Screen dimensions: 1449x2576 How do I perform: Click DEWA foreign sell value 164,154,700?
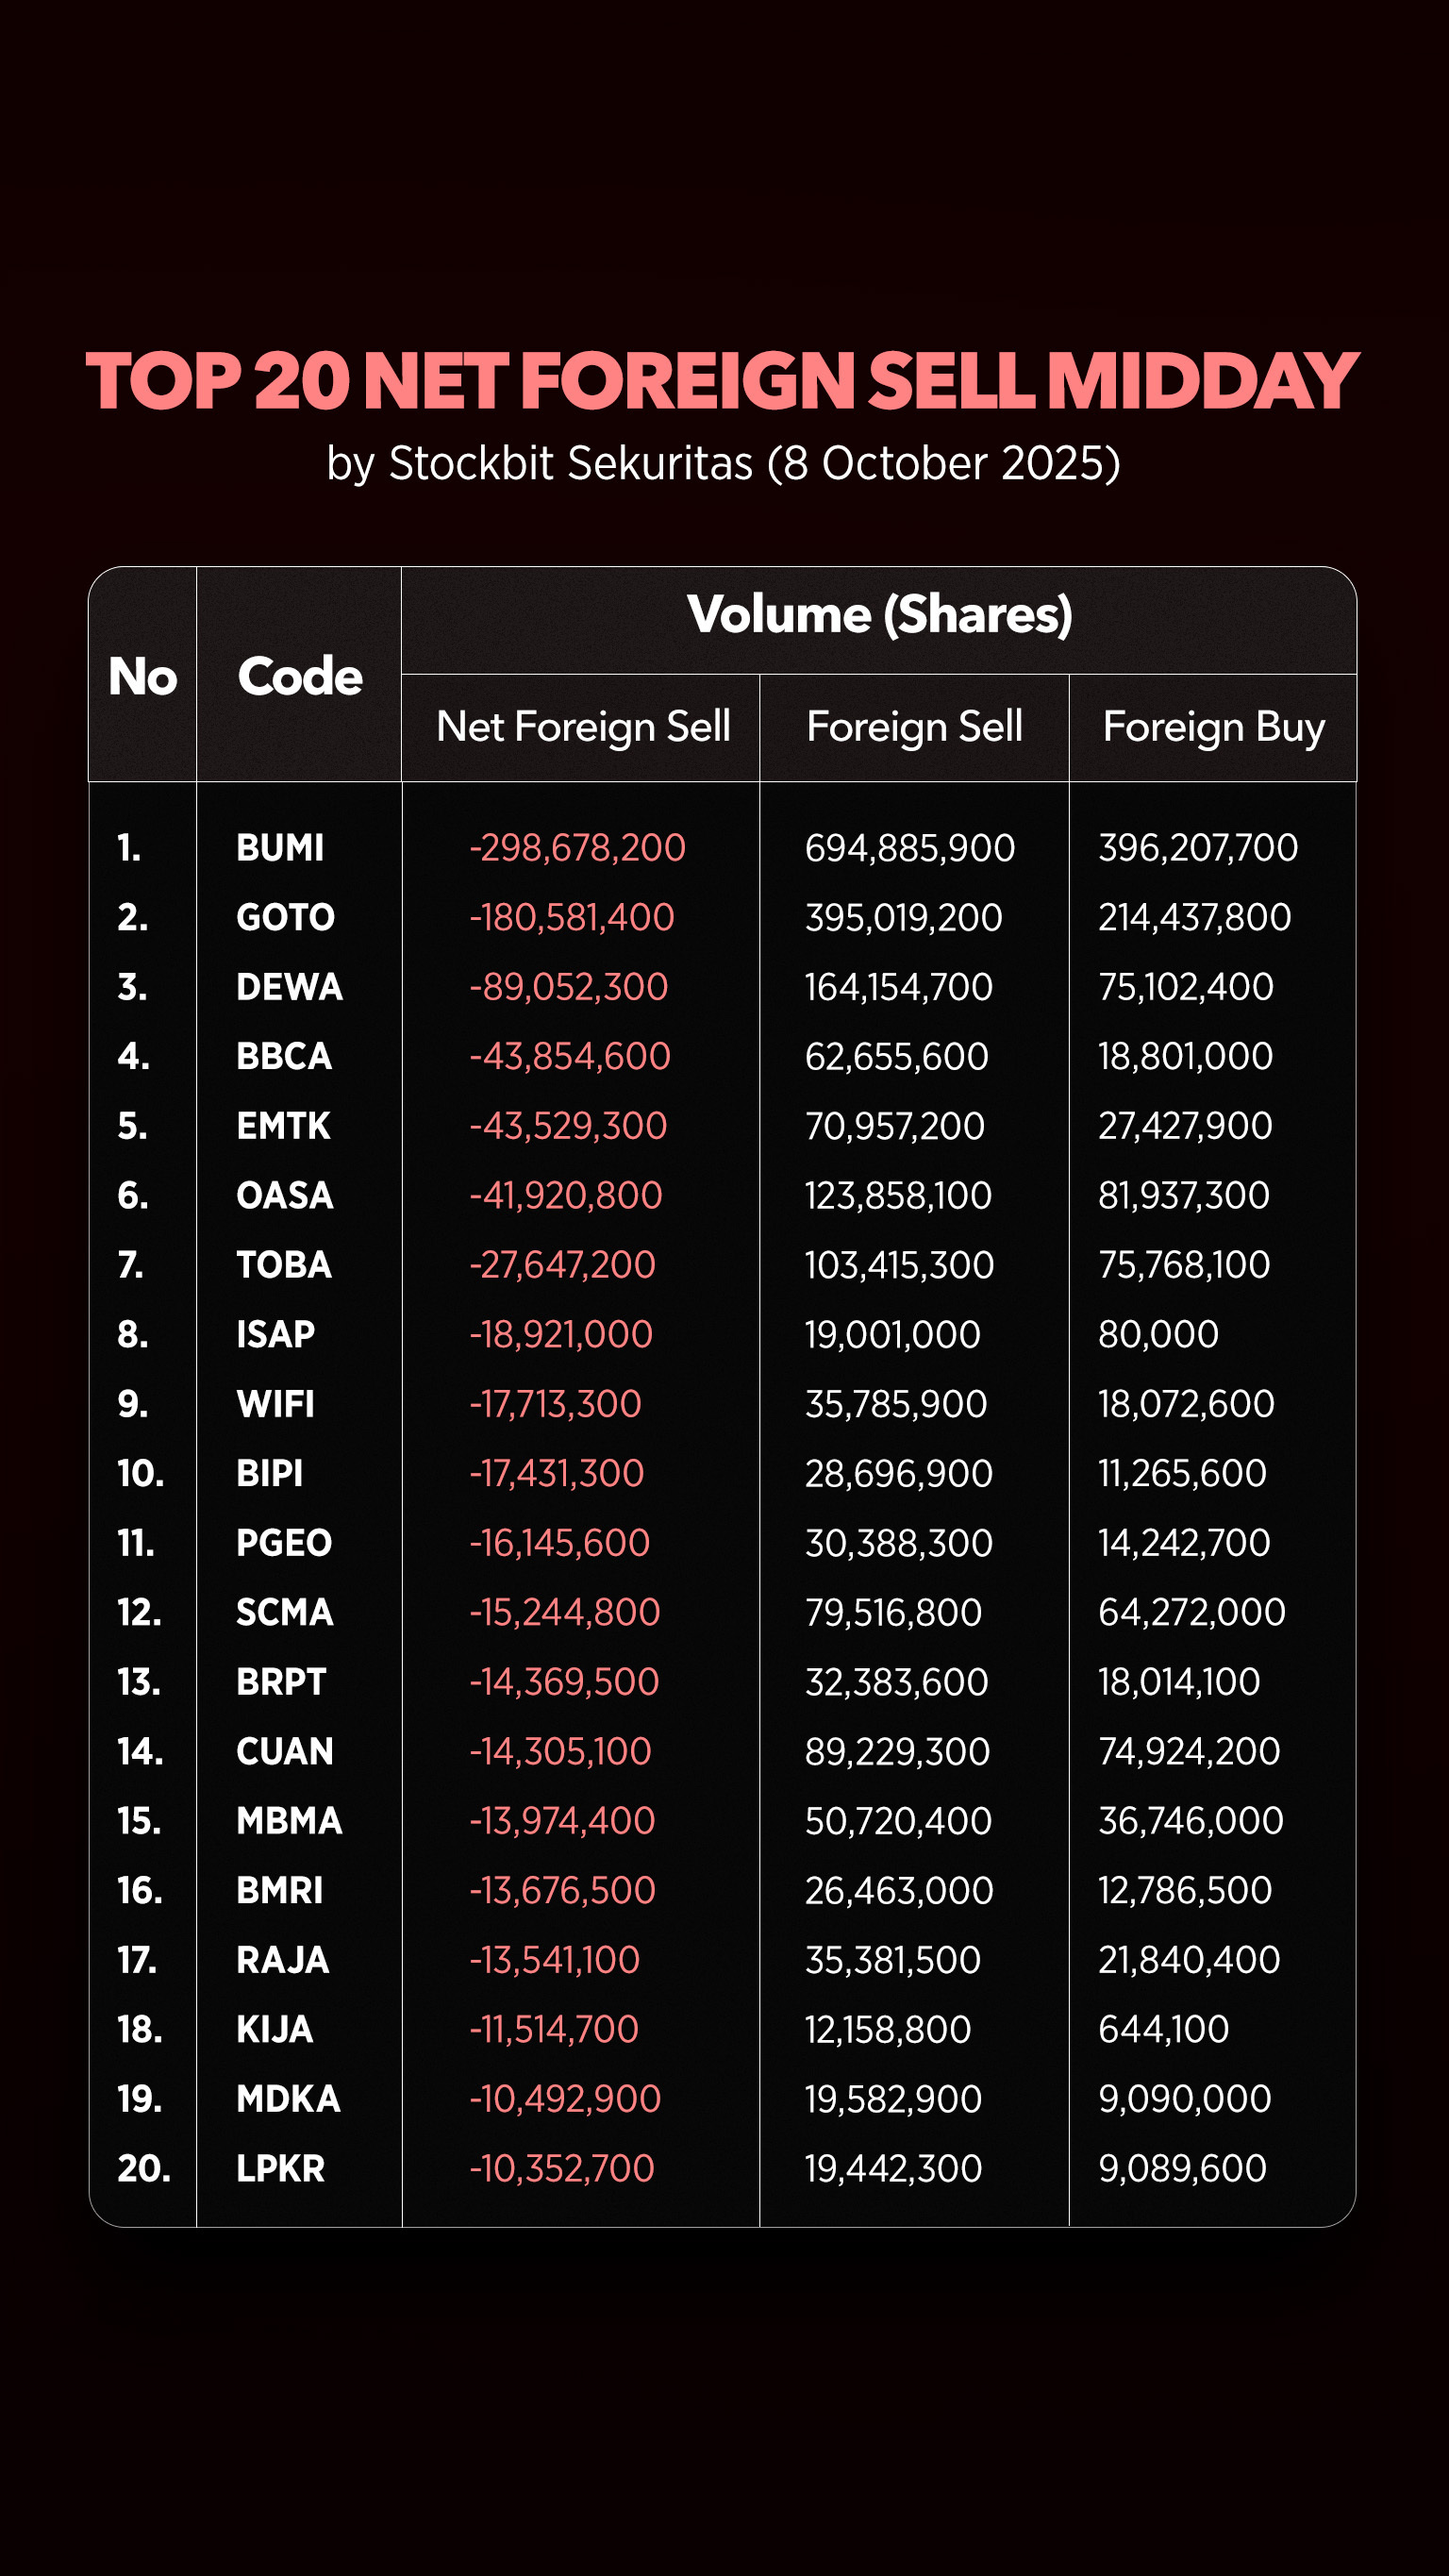(x=898, y=987)
